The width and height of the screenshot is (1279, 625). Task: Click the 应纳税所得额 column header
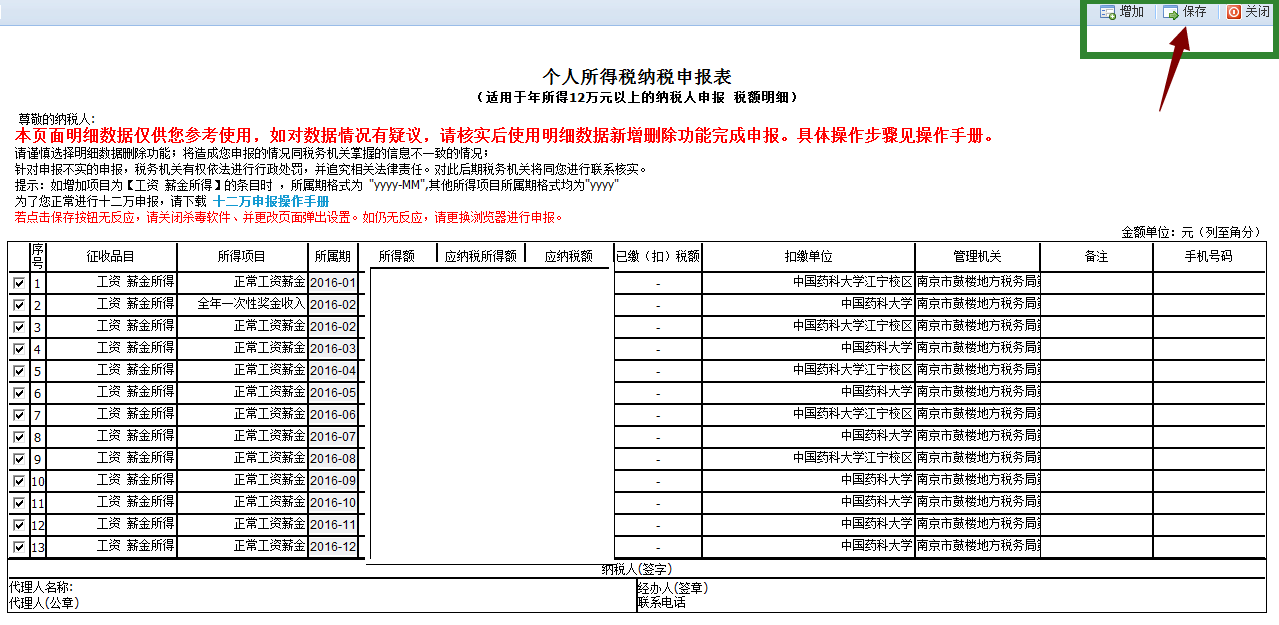coord(480,256)
